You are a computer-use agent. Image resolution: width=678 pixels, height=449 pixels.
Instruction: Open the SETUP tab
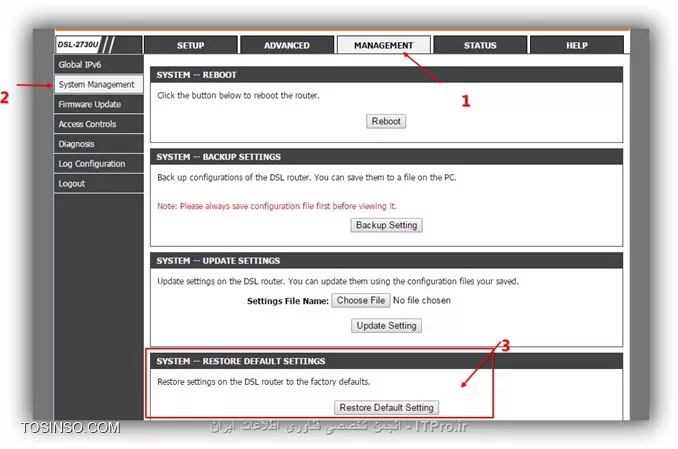(190, 45)
